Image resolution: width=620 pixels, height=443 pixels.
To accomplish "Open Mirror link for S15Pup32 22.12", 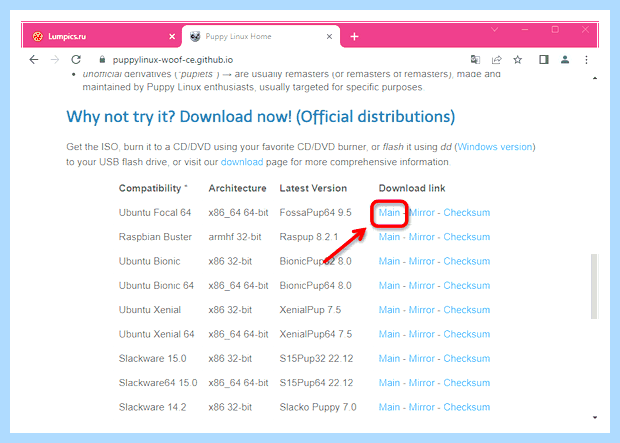I will [422, 359].
